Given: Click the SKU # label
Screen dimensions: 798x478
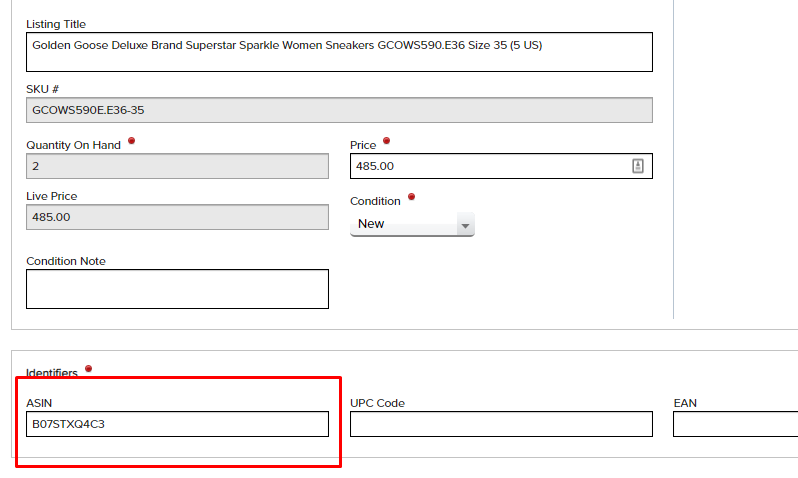Looking at the screenshot, I should (x=42, y=89).
